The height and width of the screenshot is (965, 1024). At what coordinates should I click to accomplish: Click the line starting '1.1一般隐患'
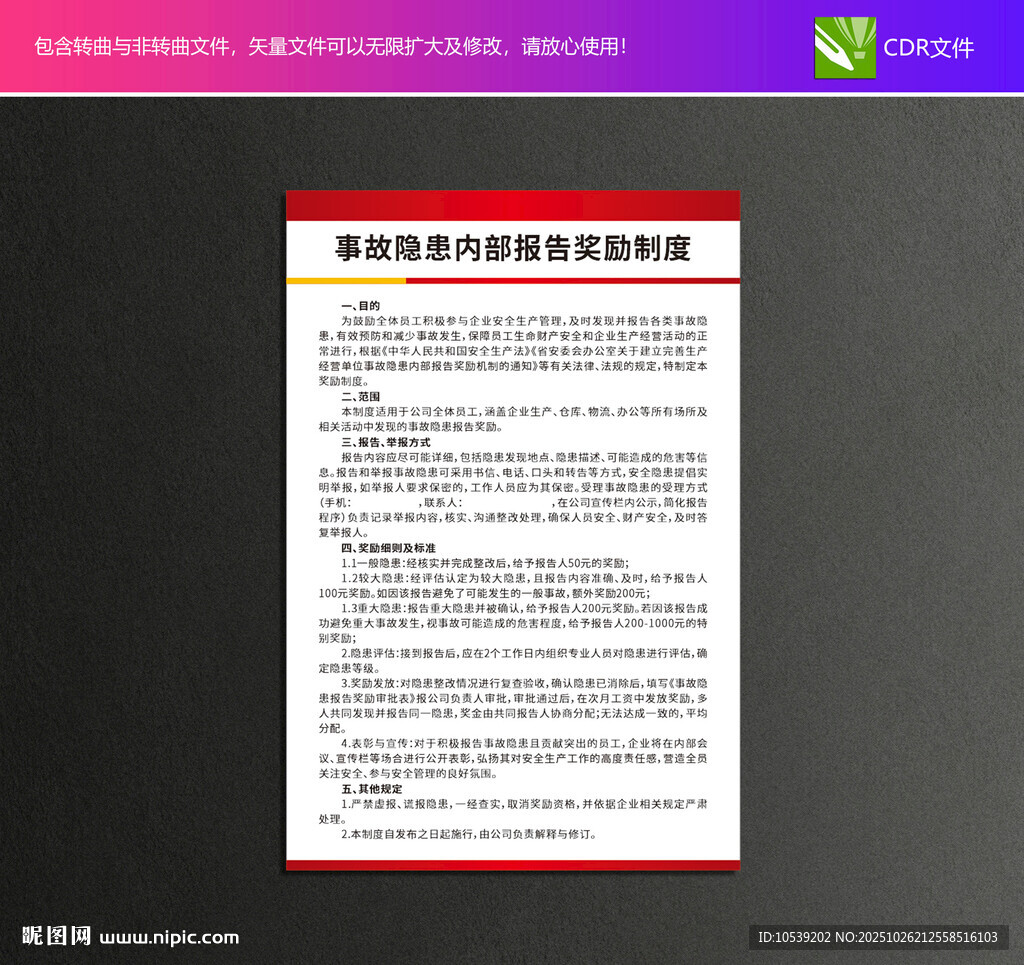[485, 563]
